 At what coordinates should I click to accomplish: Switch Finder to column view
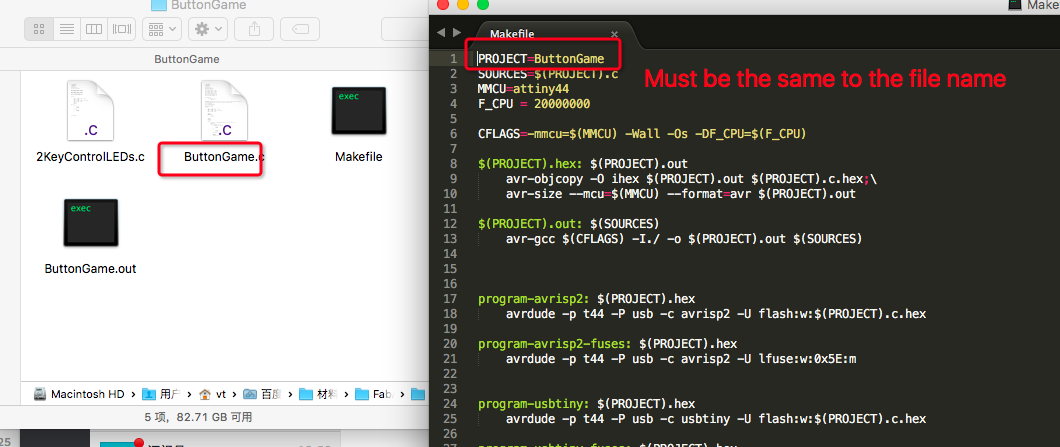(x=93, y=29)
